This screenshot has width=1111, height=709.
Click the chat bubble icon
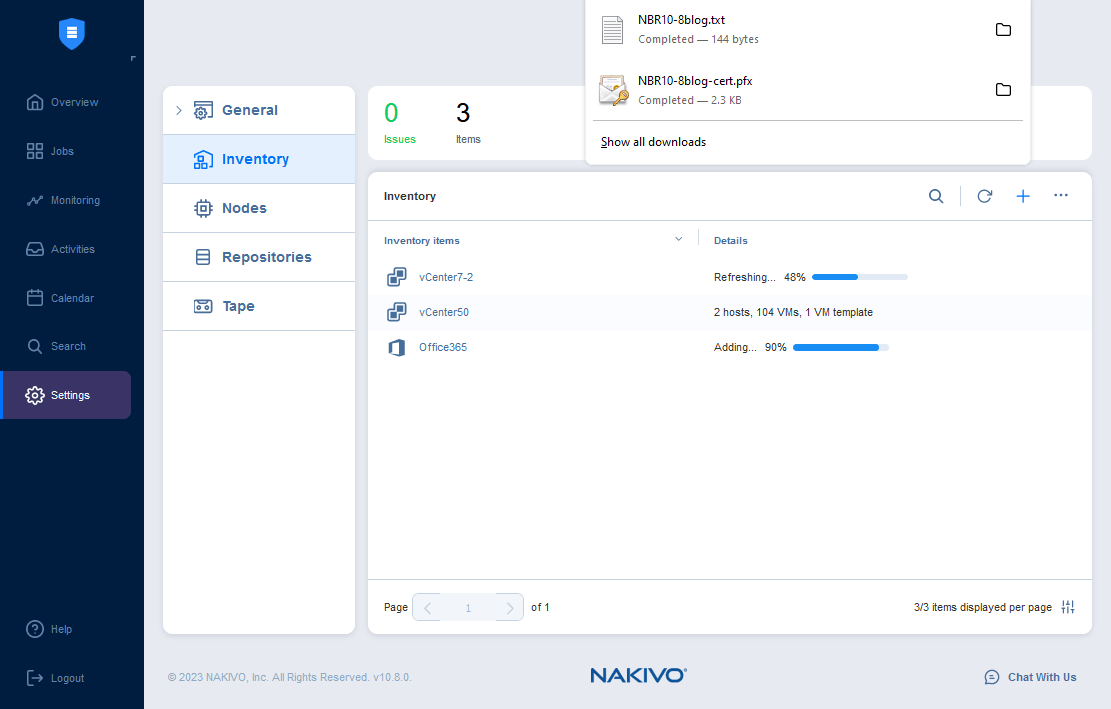(x=992, y=678)
